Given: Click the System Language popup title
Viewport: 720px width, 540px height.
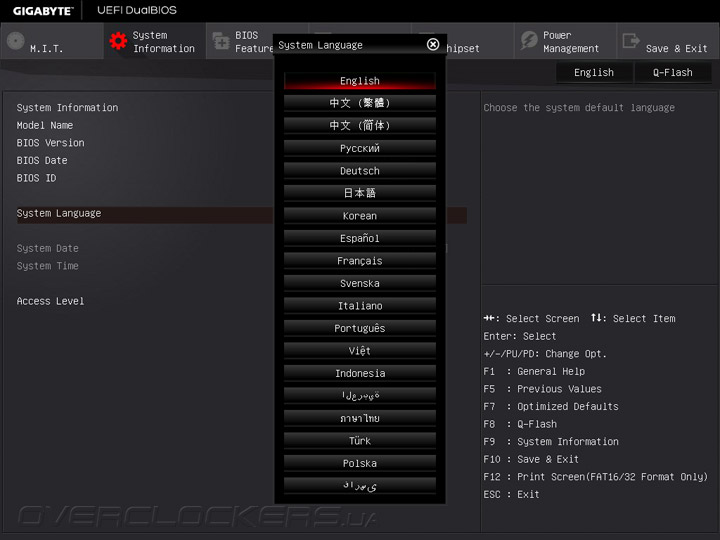Looking at the screenshot, I should [x=320, y=45].
